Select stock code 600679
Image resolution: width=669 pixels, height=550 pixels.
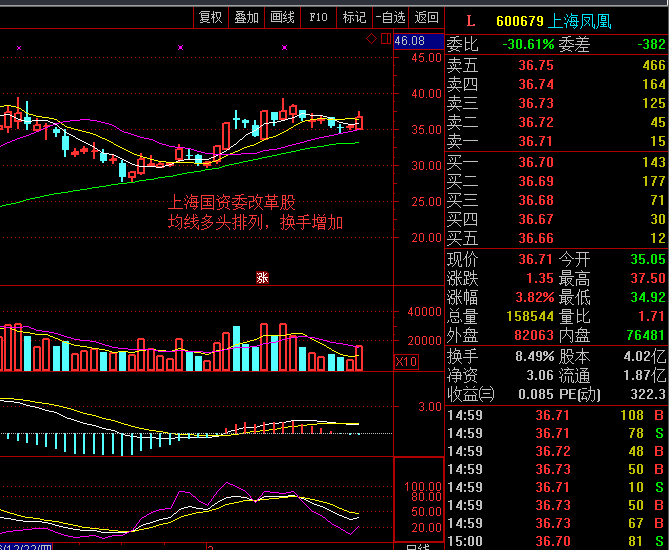[x=520, y=21]
